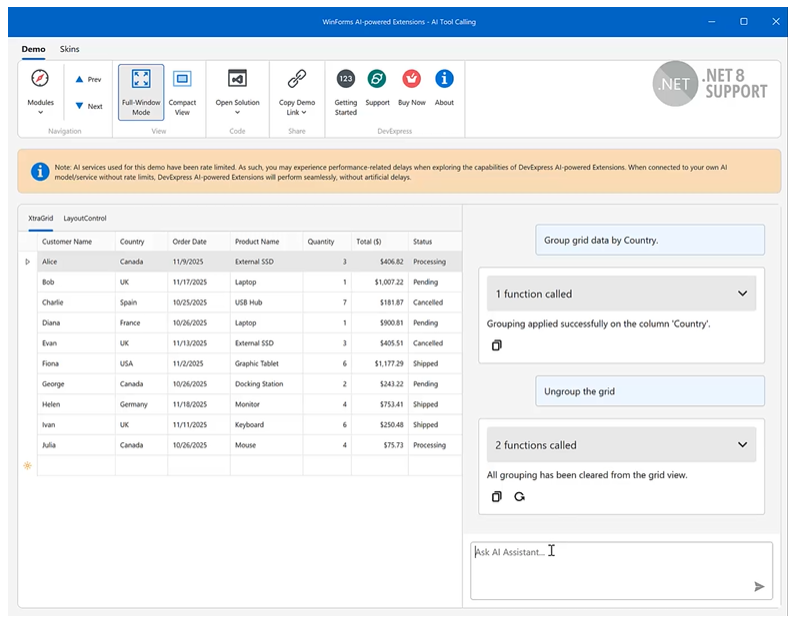The image size is (794, 625).
Task: Open Solution in Visual Studio
Action: [237, 92]
